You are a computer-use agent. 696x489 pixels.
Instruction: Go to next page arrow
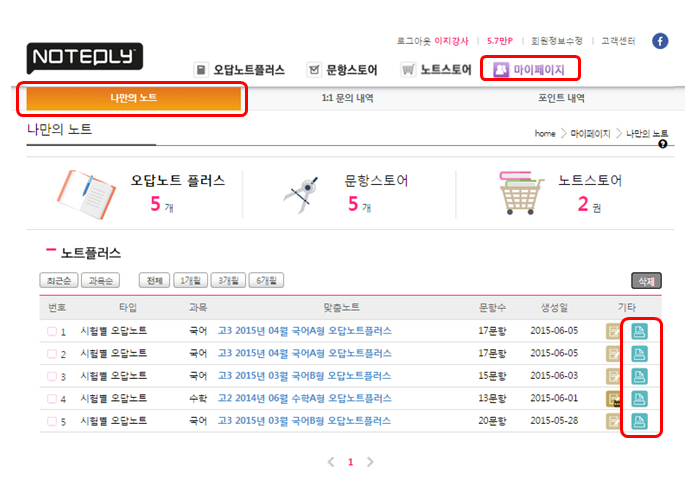pos(370,462)
